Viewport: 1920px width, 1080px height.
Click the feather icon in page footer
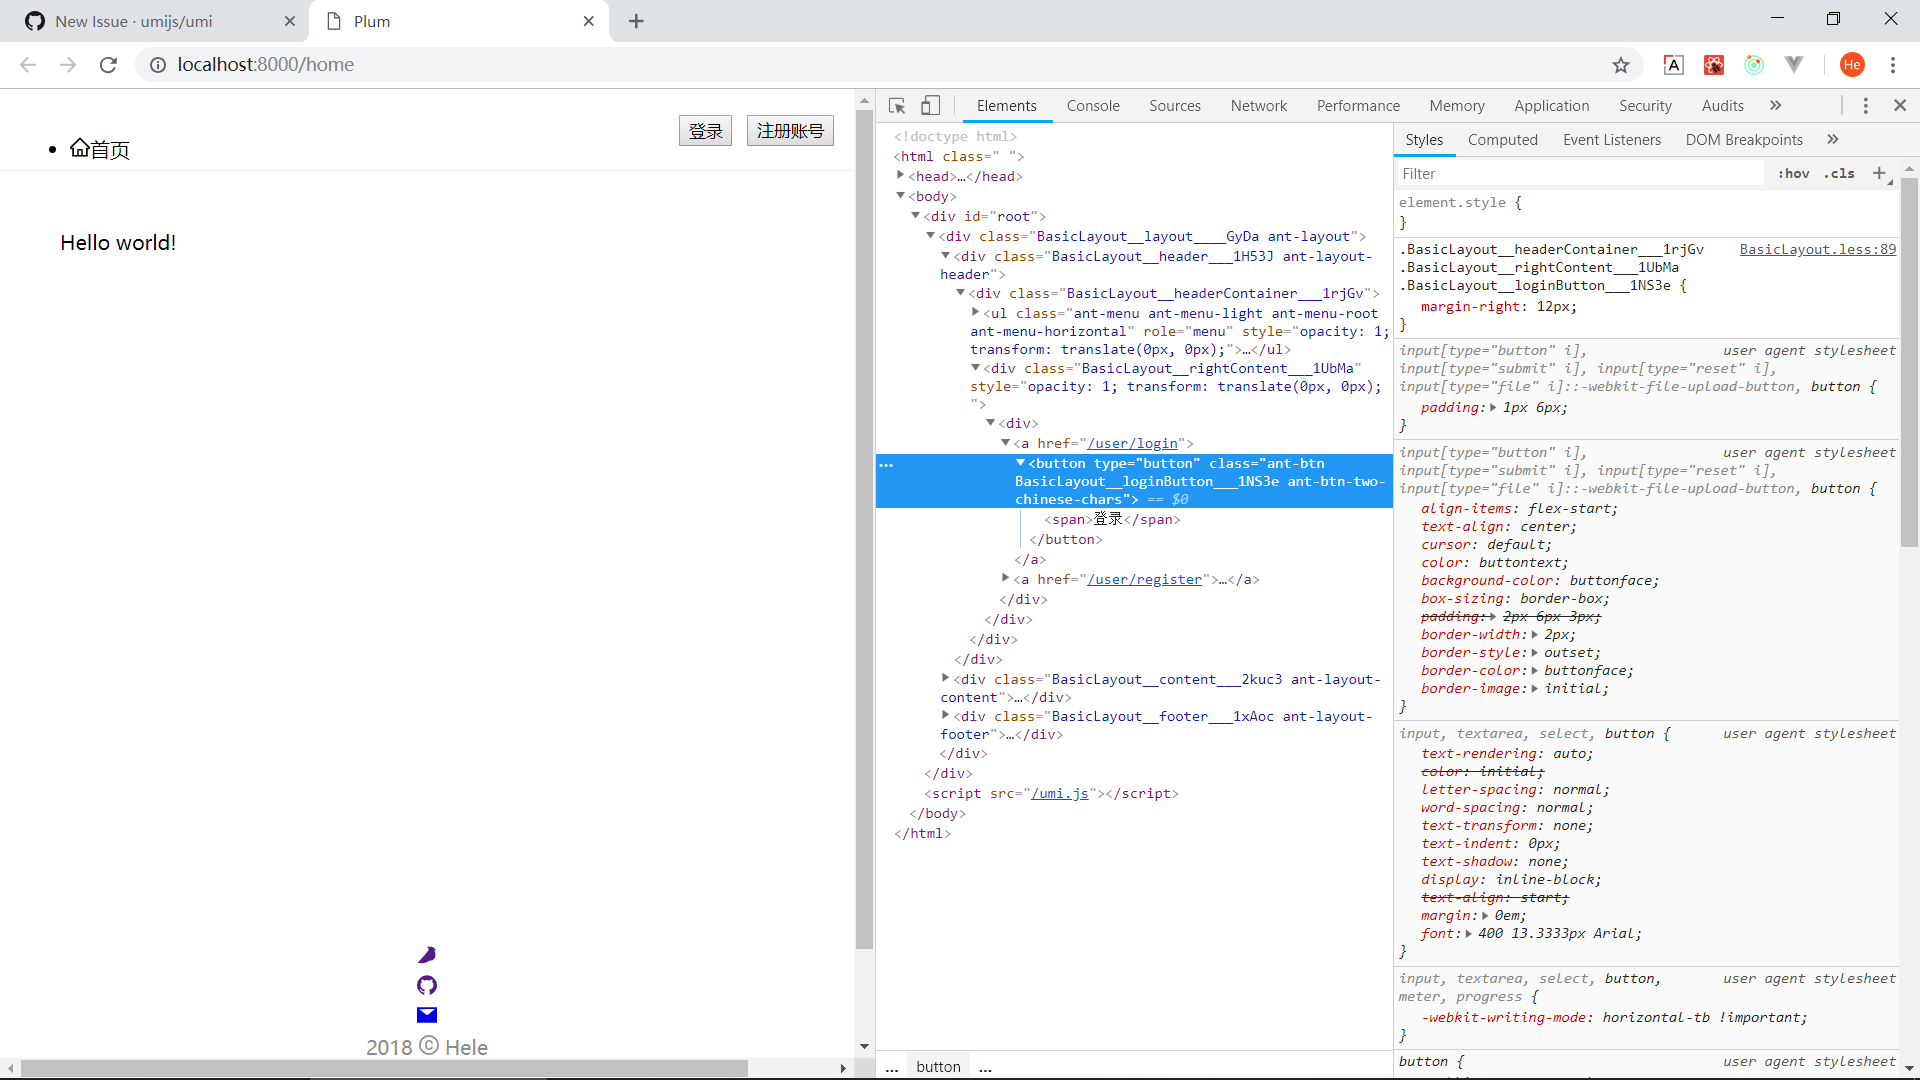(x=427, y=954)
